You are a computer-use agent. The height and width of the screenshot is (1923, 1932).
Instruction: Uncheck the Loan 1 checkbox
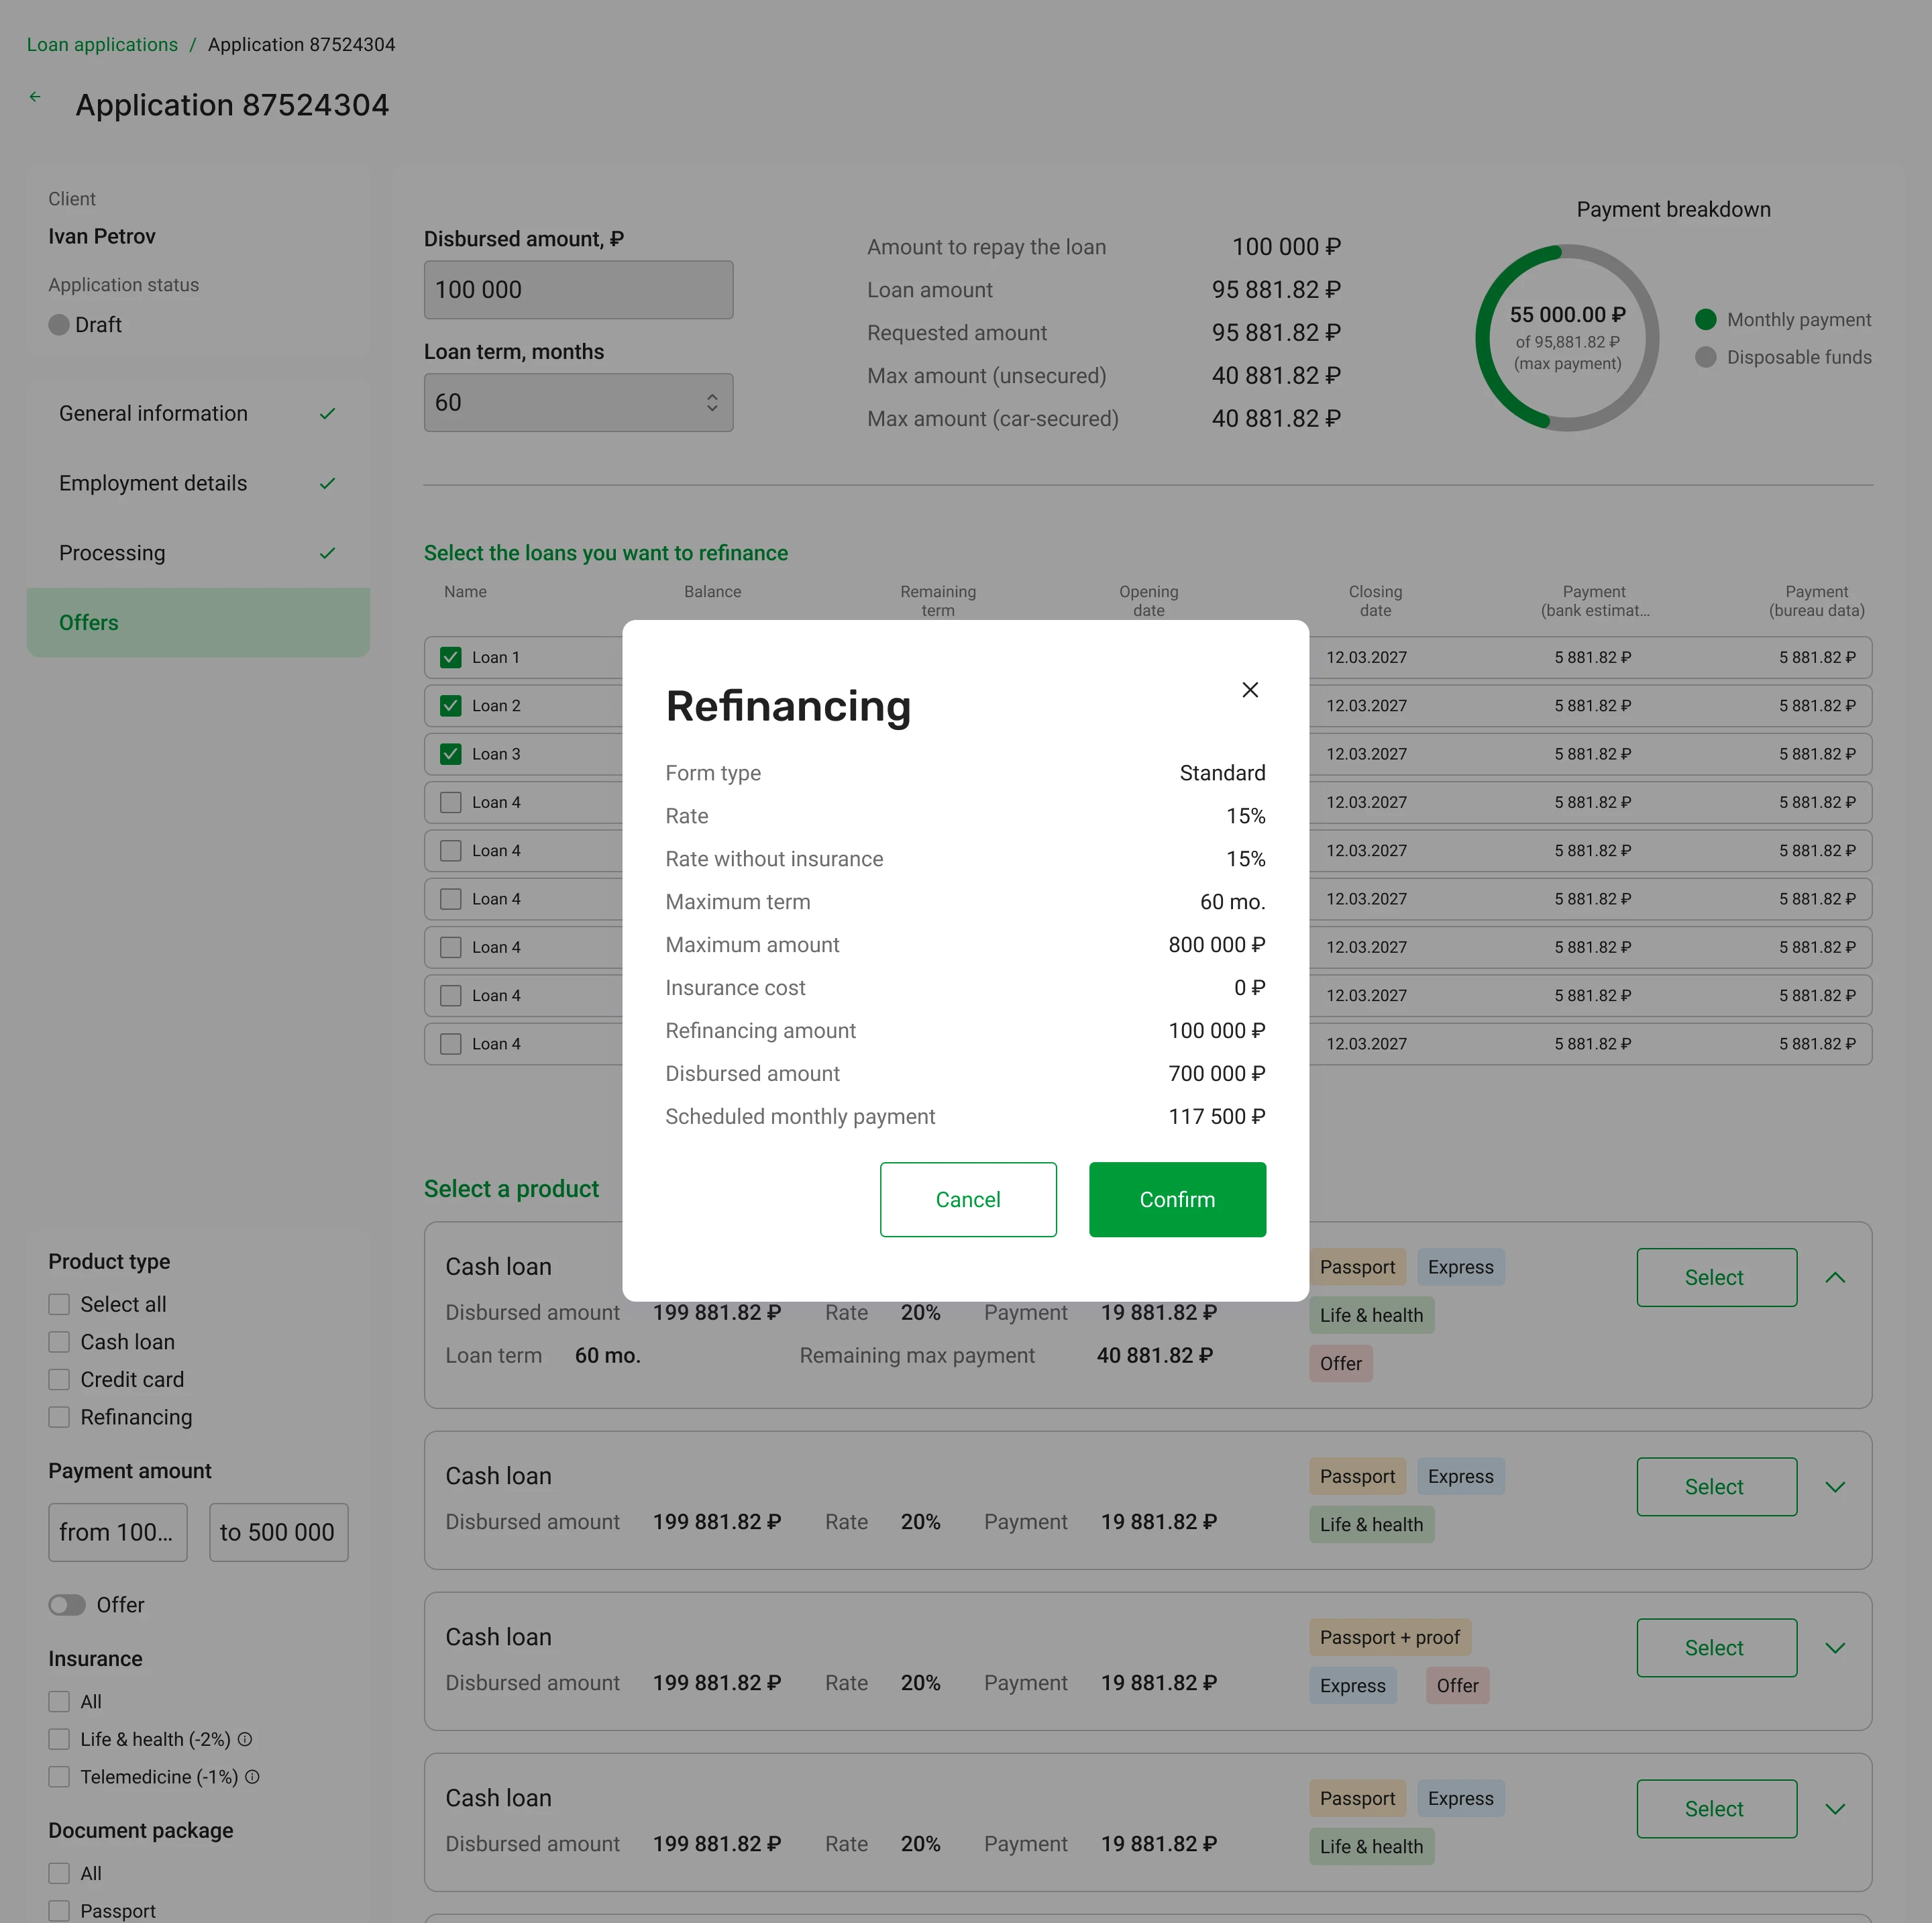point(451,657)
